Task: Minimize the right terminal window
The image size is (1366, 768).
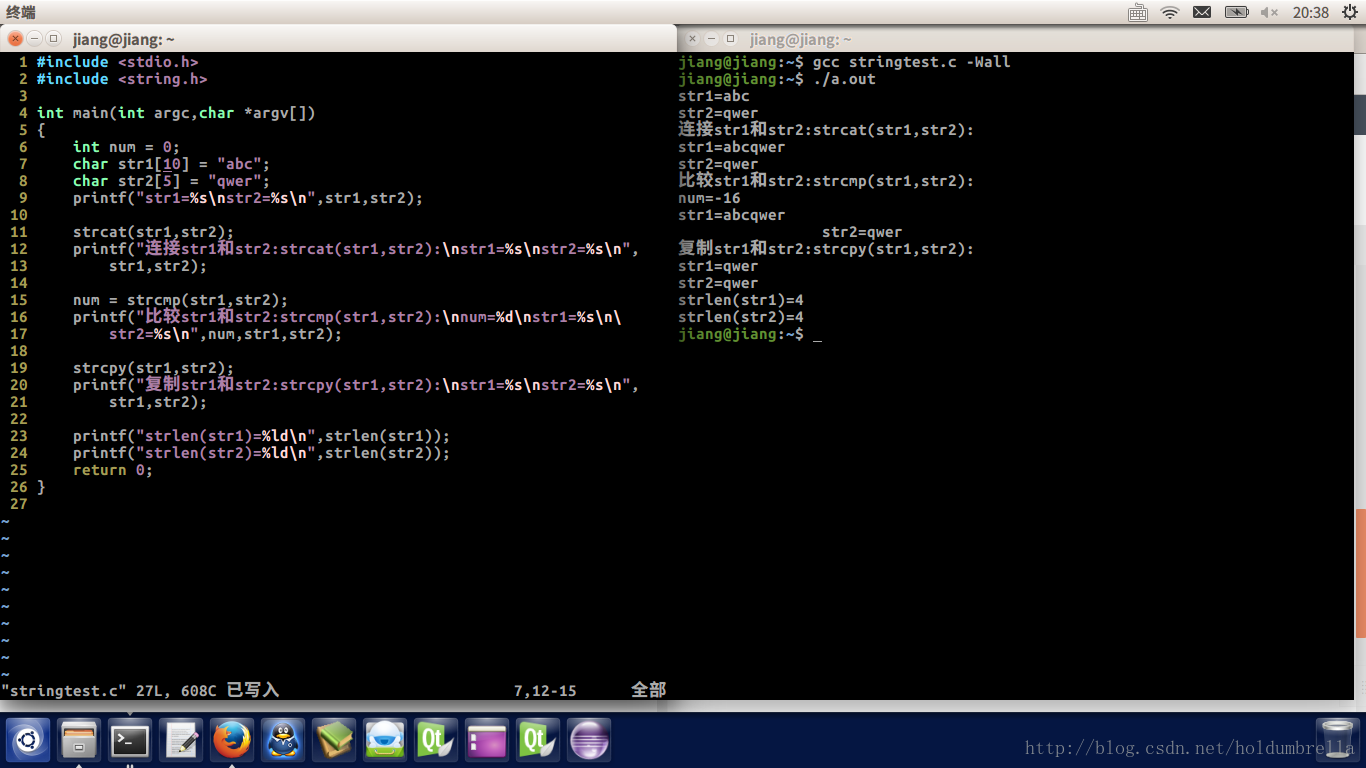Action: [711, 39]
